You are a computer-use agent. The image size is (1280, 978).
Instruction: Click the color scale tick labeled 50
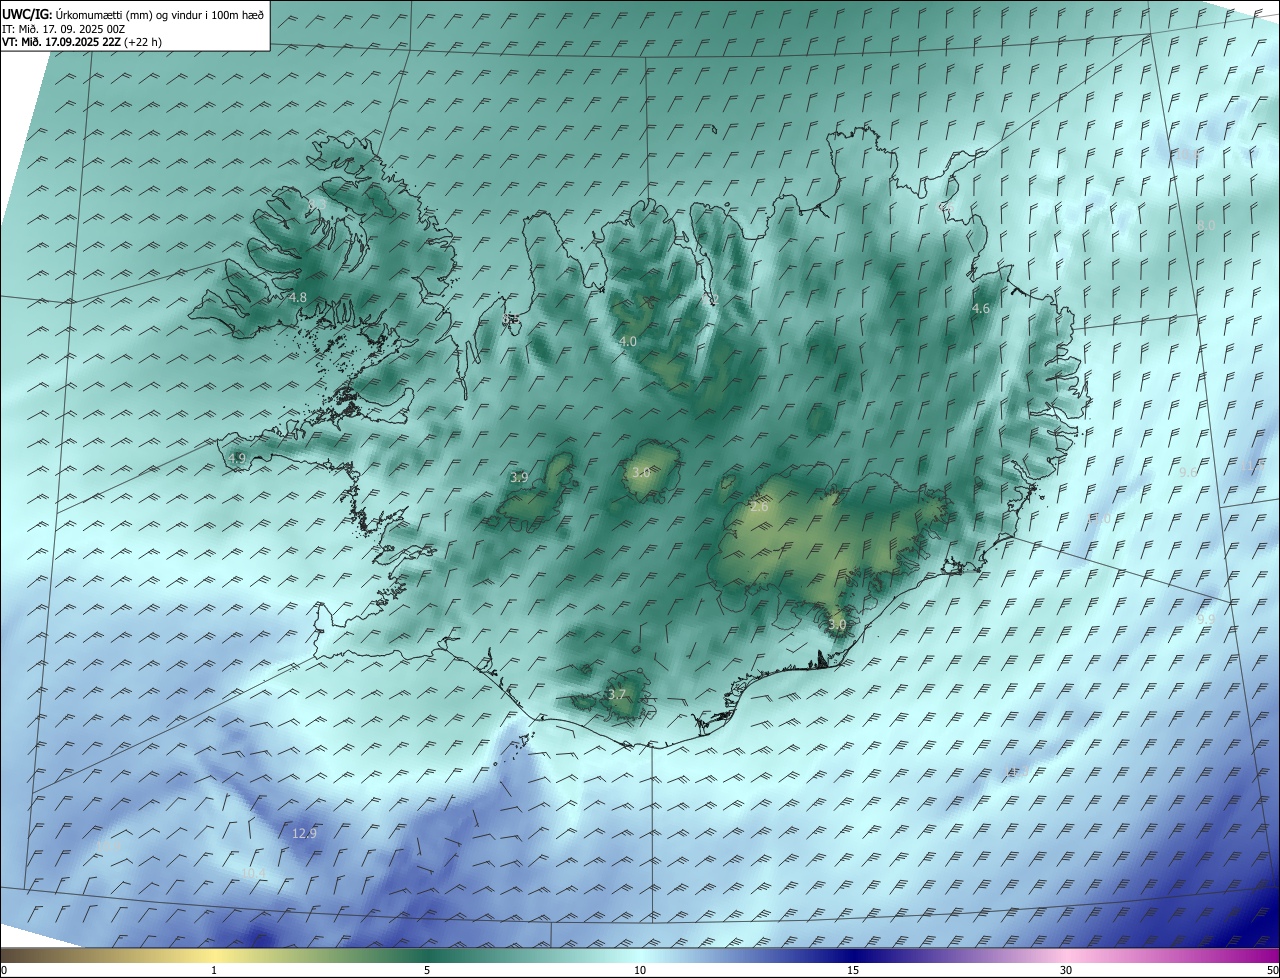[1272, 970]
